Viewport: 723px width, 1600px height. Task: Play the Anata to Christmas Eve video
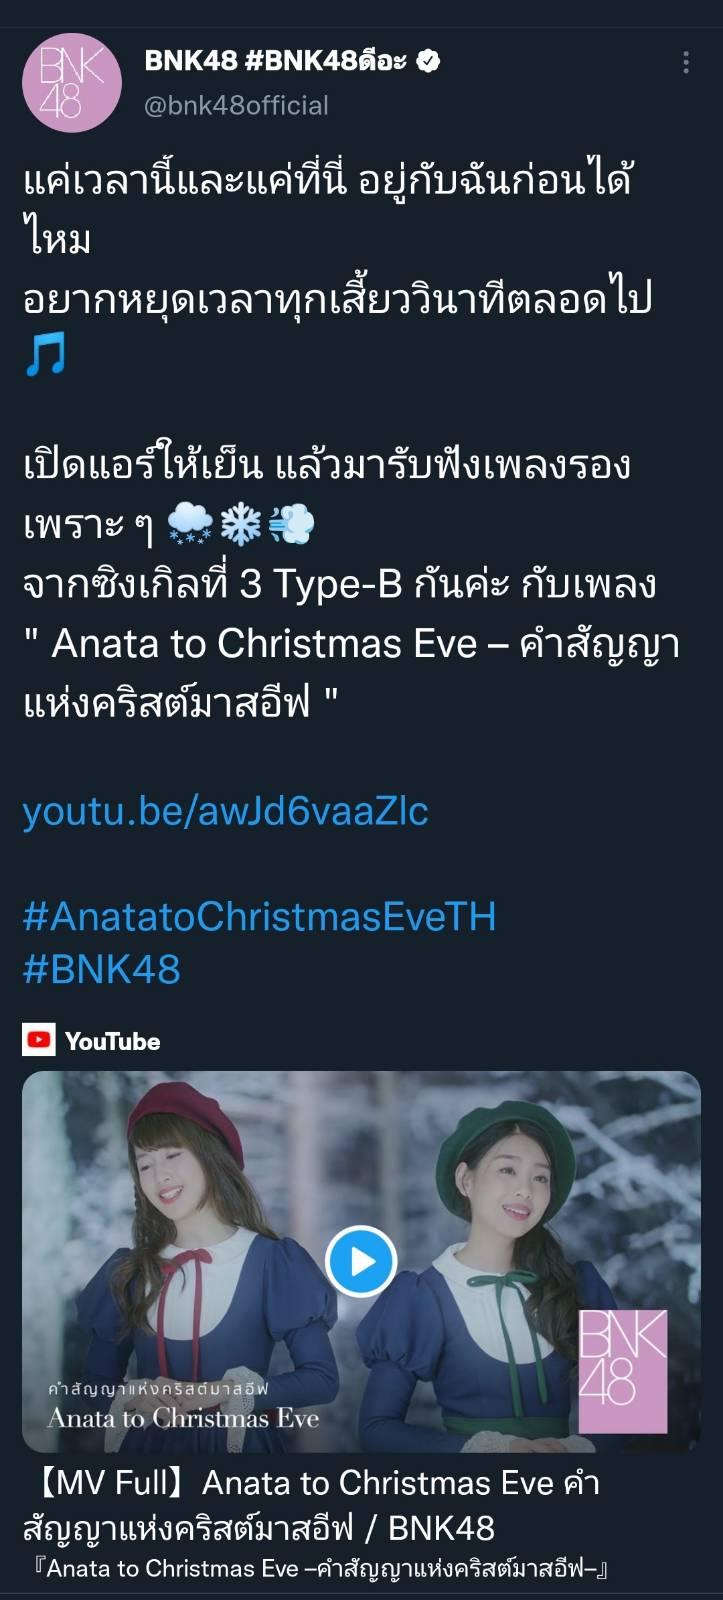tap(361, 1261)
